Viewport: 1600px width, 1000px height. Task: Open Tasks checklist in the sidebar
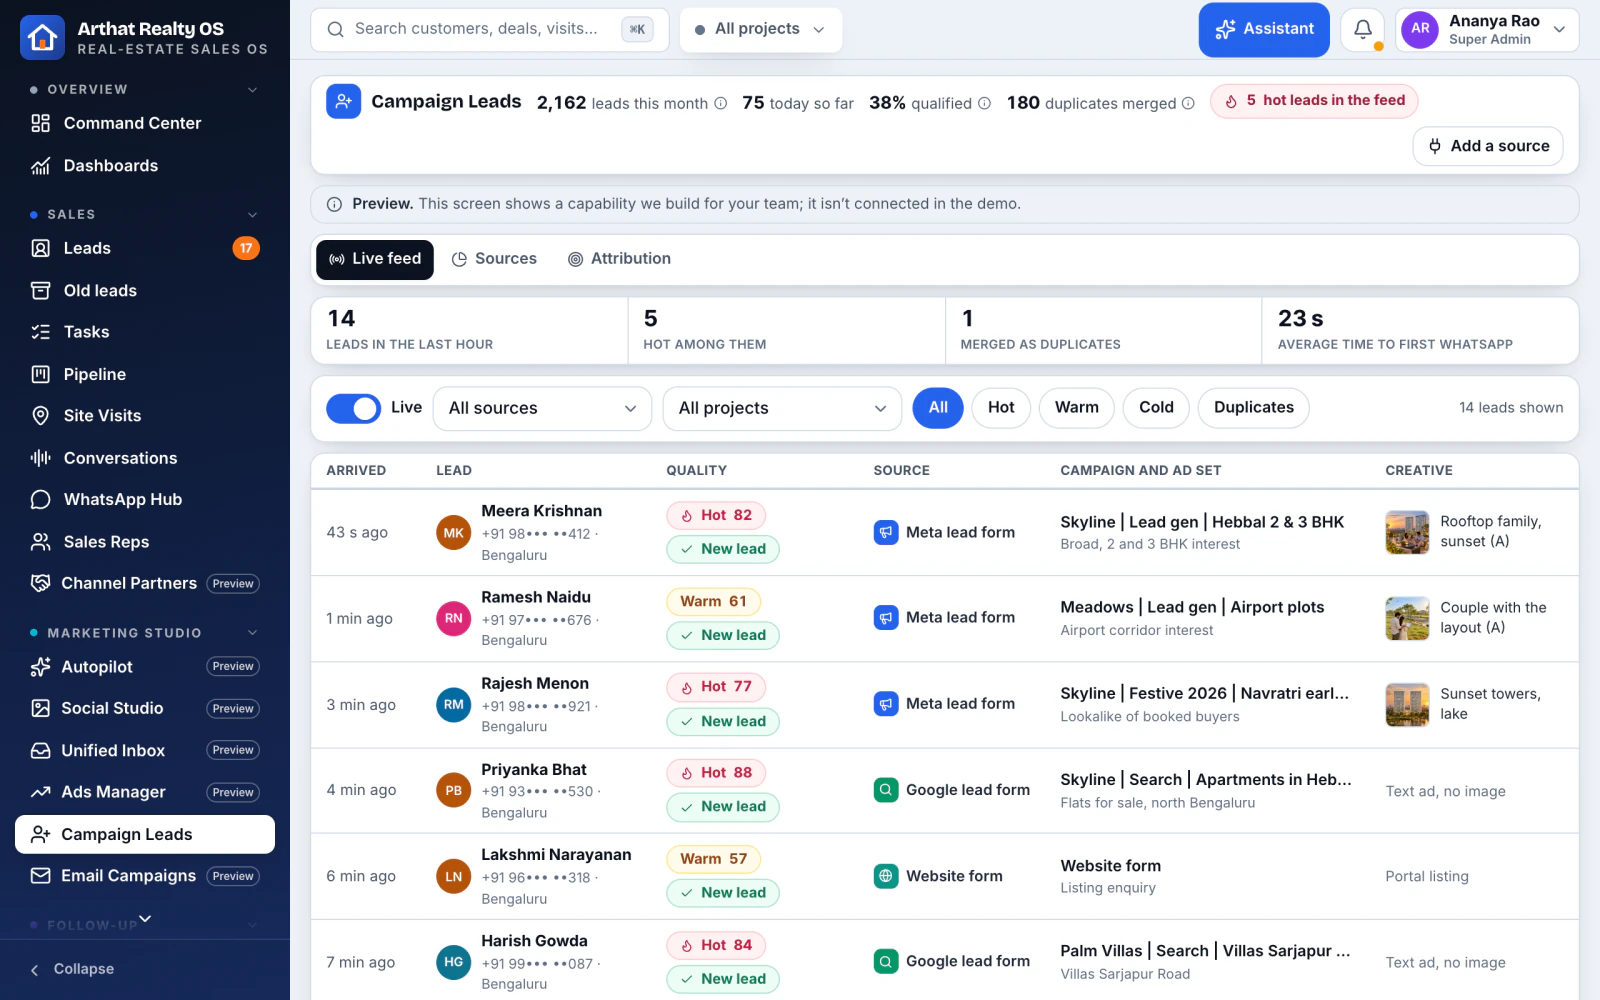click(145, 332)
